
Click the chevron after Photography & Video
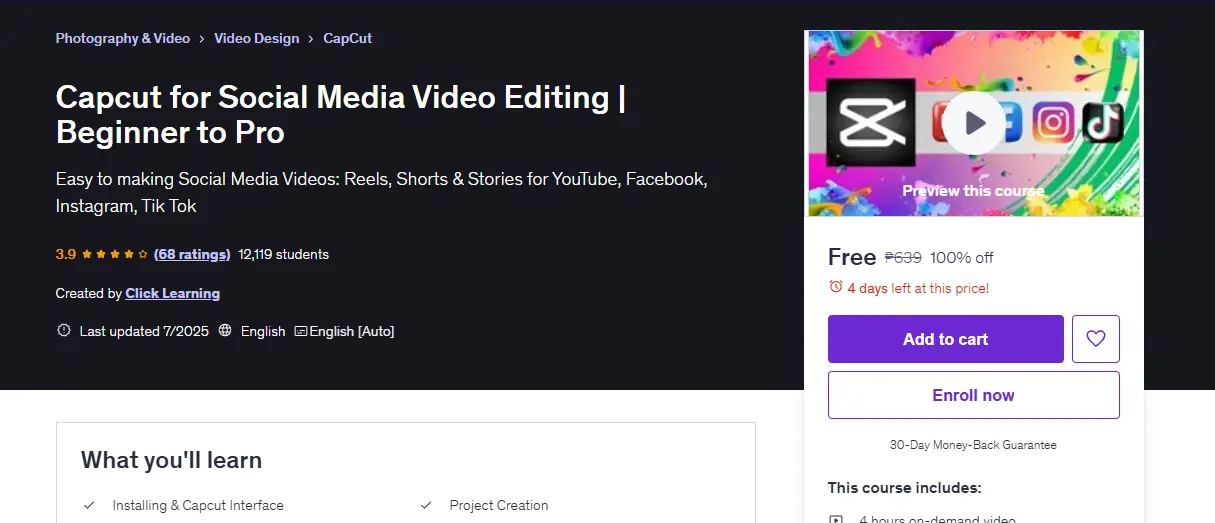pyautogui.click(x=202, y=38)
